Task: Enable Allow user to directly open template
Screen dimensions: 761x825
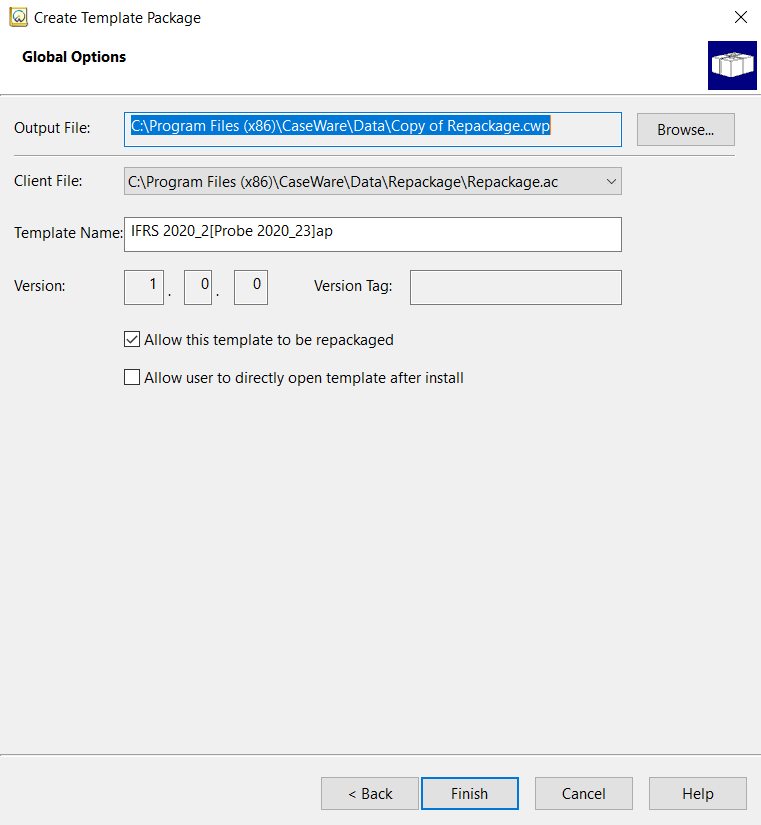Action: pyautogui.click(x=132, y=377)
